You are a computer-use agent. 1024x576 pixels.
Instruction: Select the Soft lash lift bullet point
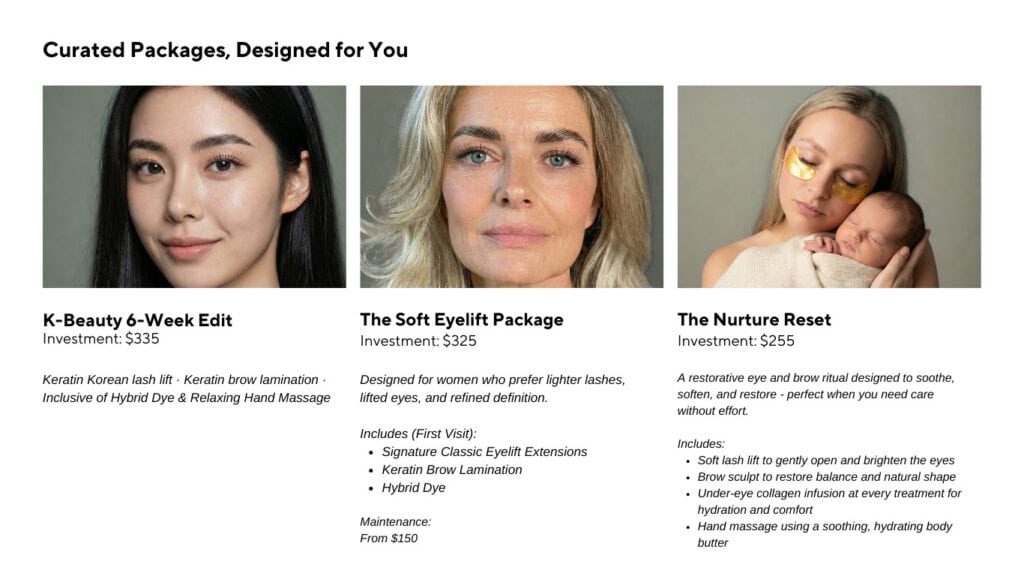point(826,460)
